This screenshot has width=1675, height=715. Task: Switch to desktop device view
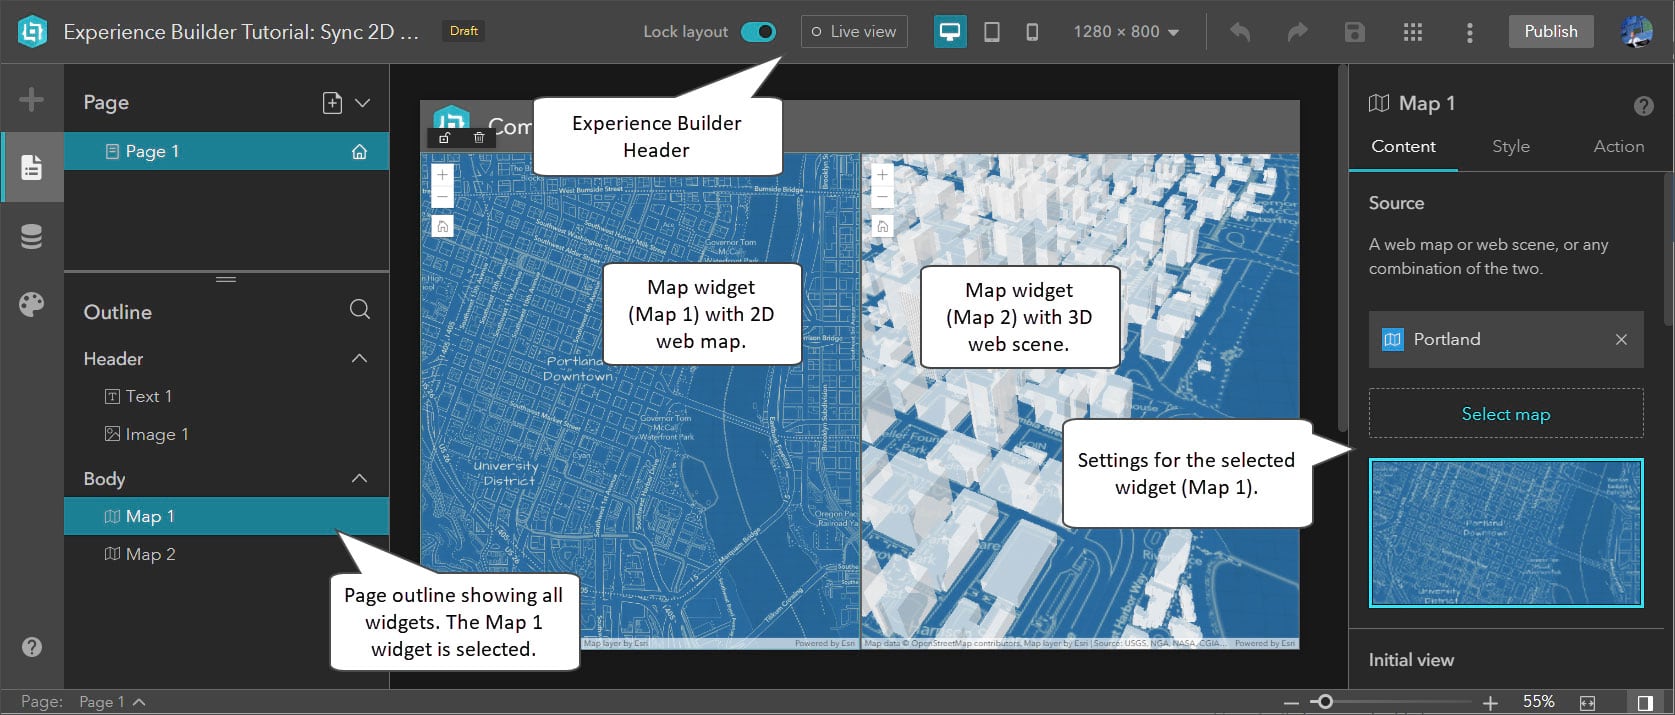click(x=950, y=32)
